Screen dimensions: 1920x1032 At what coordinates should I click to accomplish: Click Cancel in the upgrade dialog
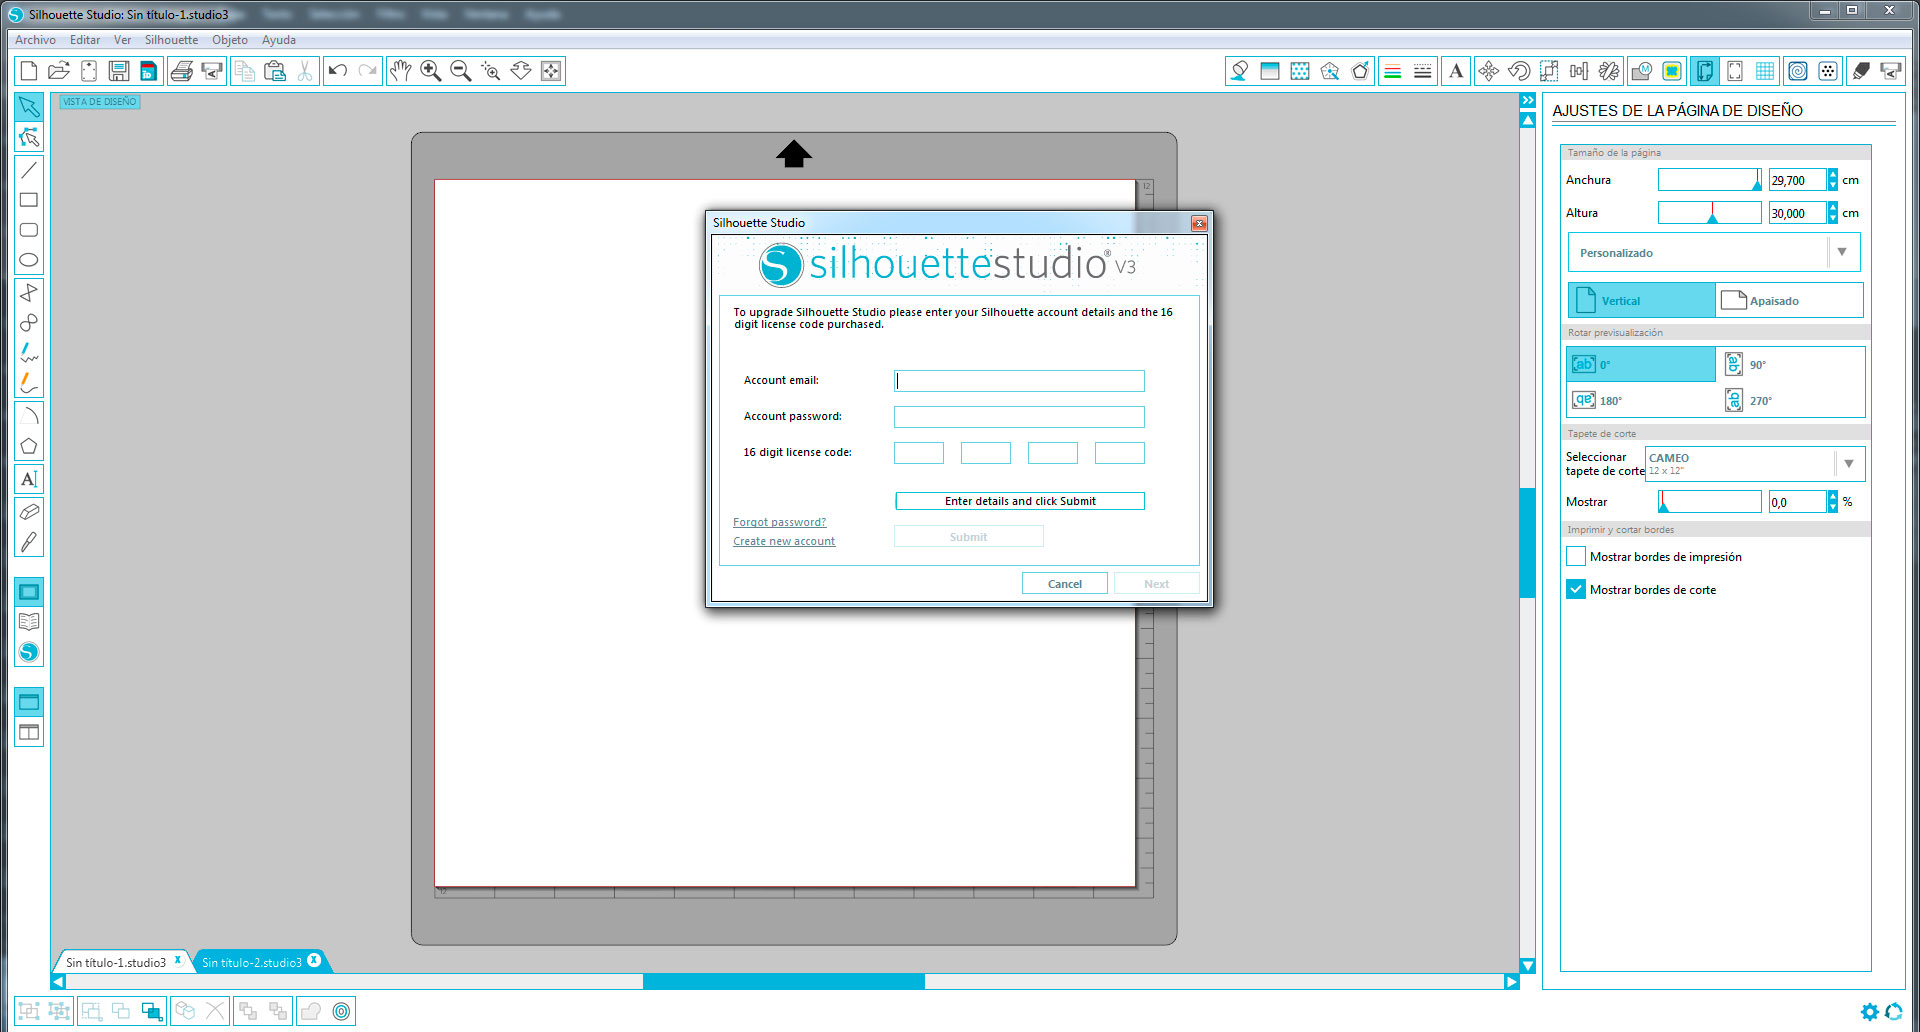pos(1065,584)
